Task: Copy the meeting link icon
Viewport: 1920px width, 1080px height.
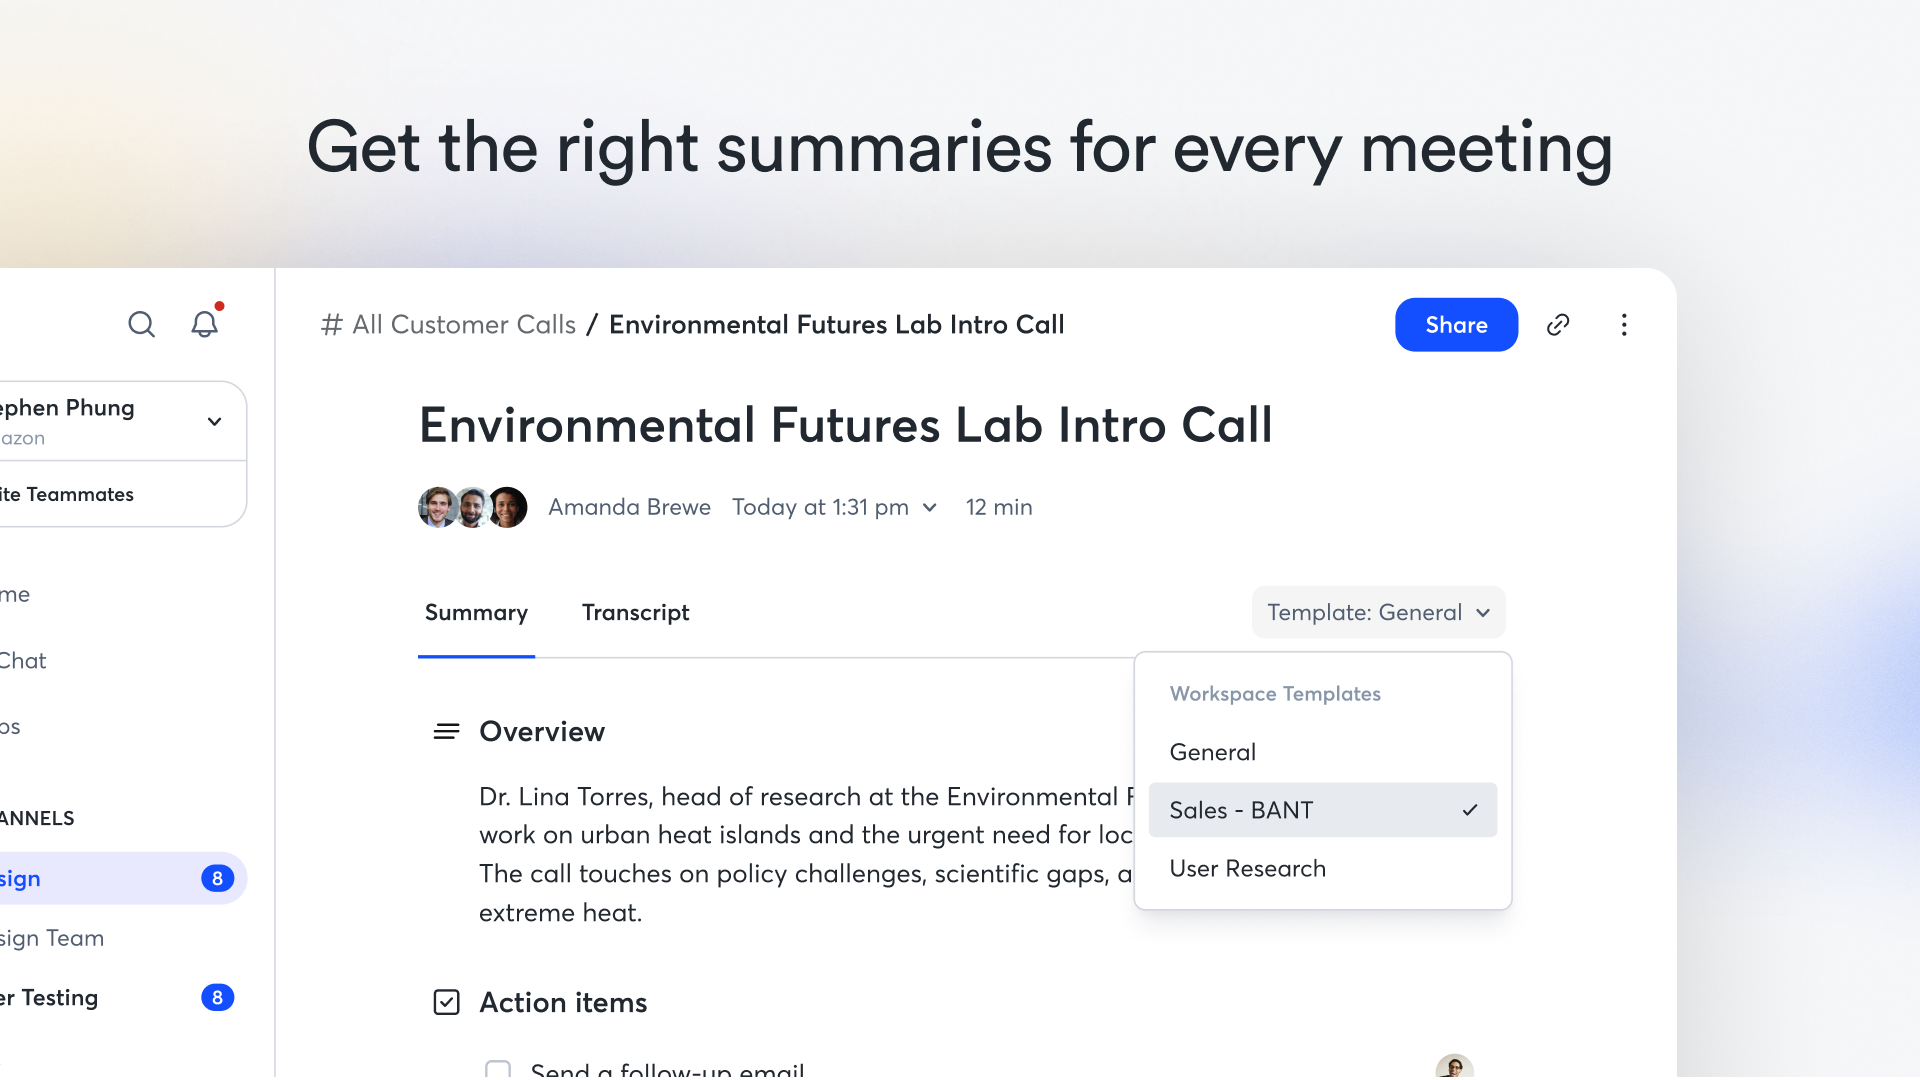Action: pyautogui.click(x=1558, y=324)
